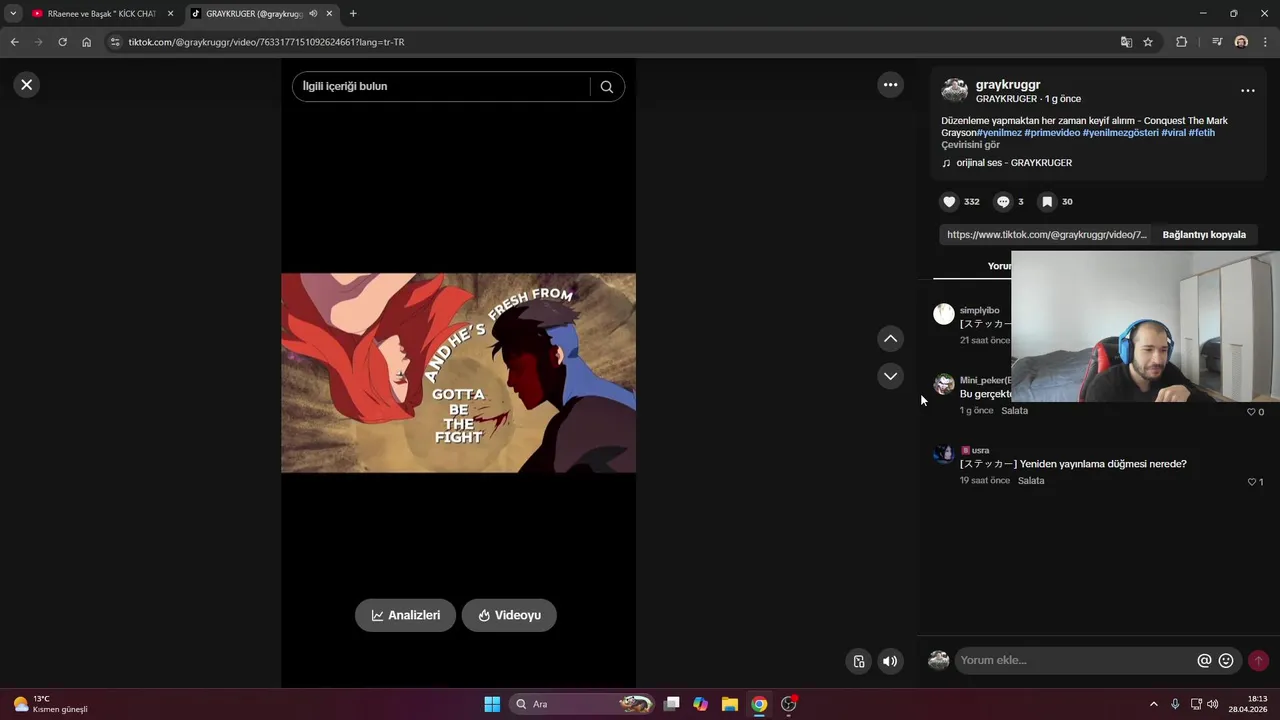Click the browser home icon
This screenshot has height=720, width=1280.
(87, 42)
